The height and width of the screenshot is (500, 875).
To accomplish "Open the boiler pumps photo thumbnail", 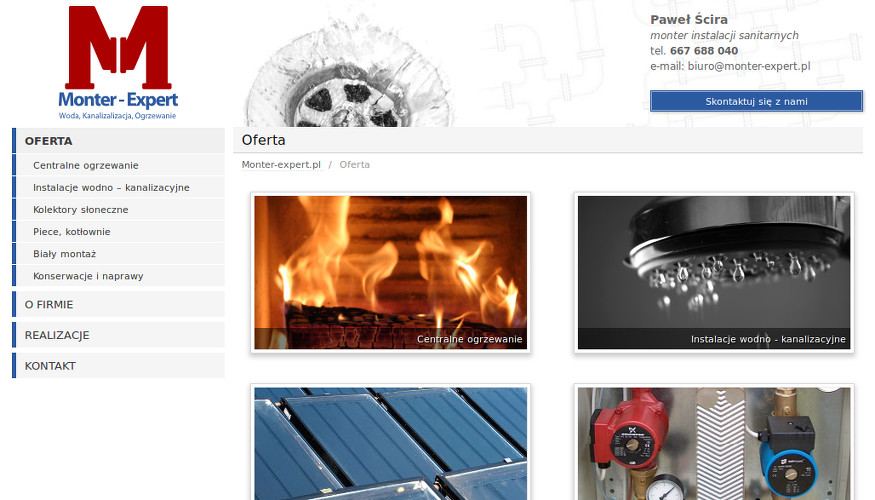I will [714, 443].
